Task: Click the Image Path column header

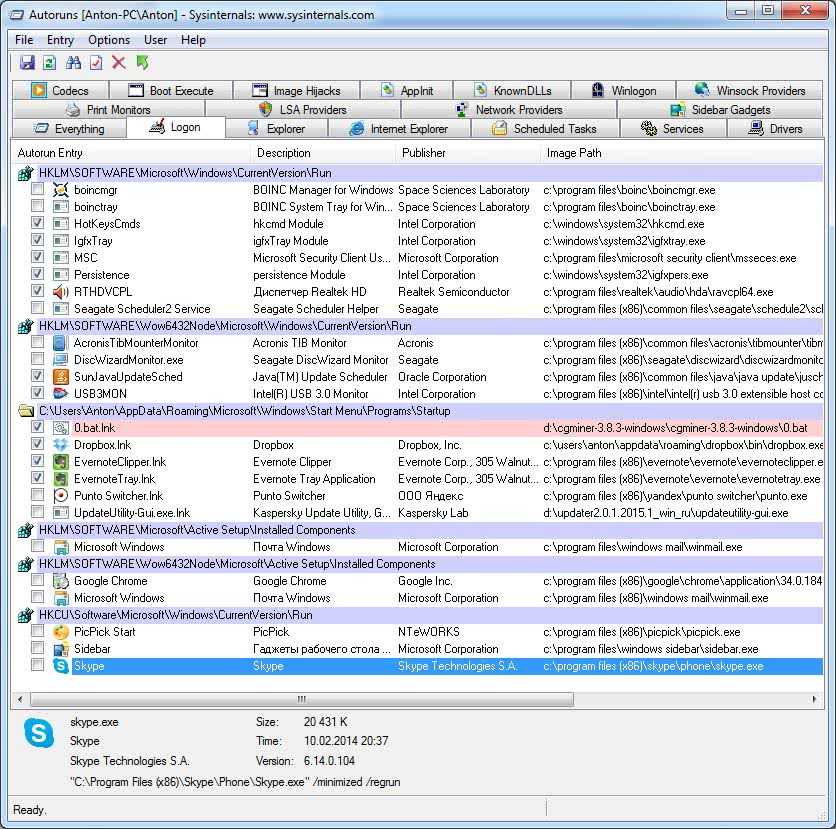Action: (x=573, y=153)
